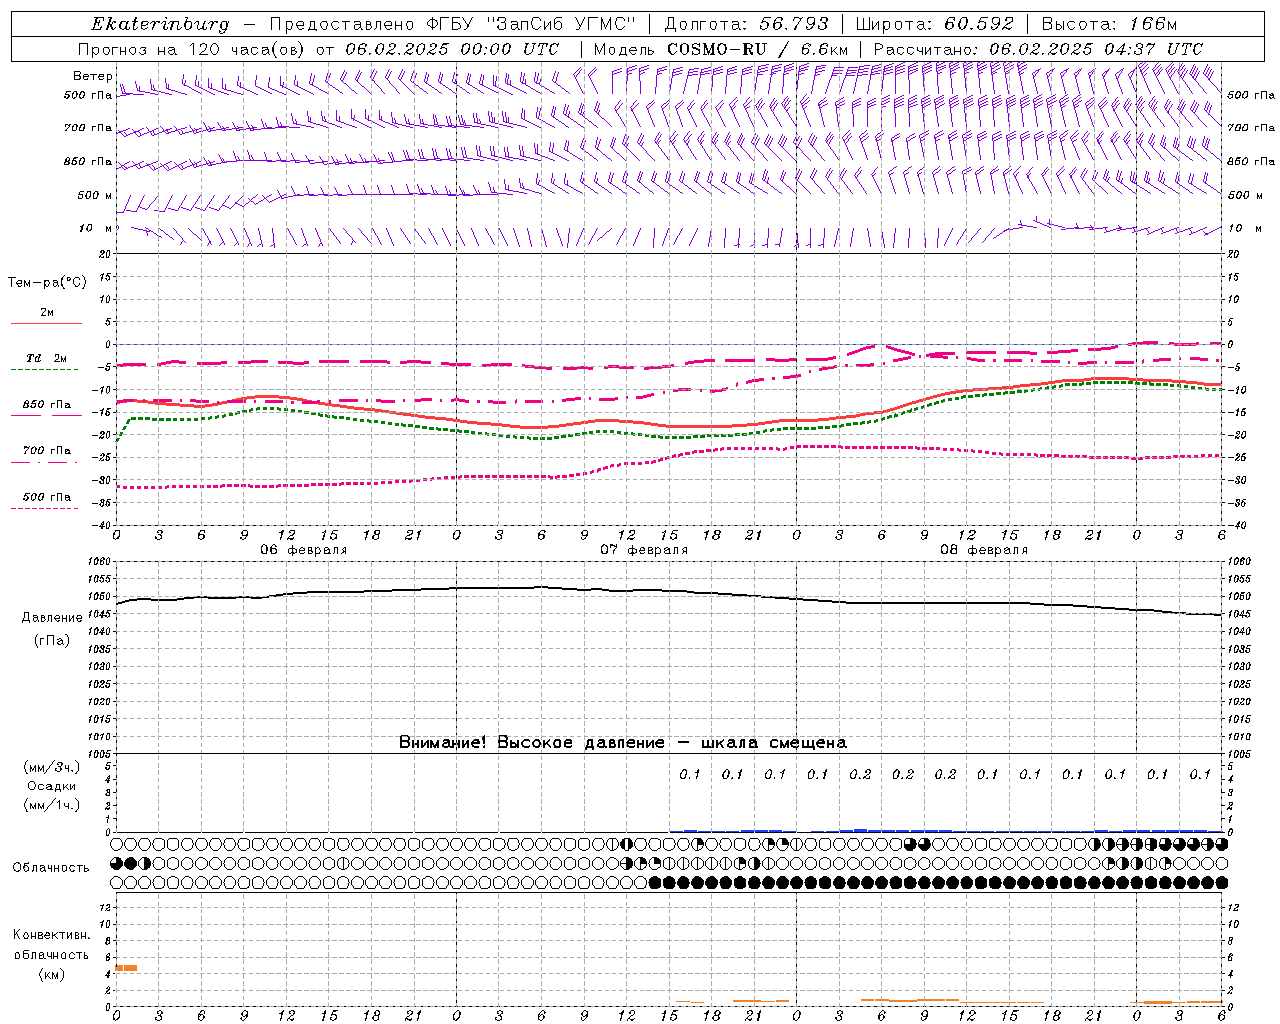Click the 08 февраля date label
Screen dimensions: 1280x1024
pyautogui.click(x=984, y=550)
